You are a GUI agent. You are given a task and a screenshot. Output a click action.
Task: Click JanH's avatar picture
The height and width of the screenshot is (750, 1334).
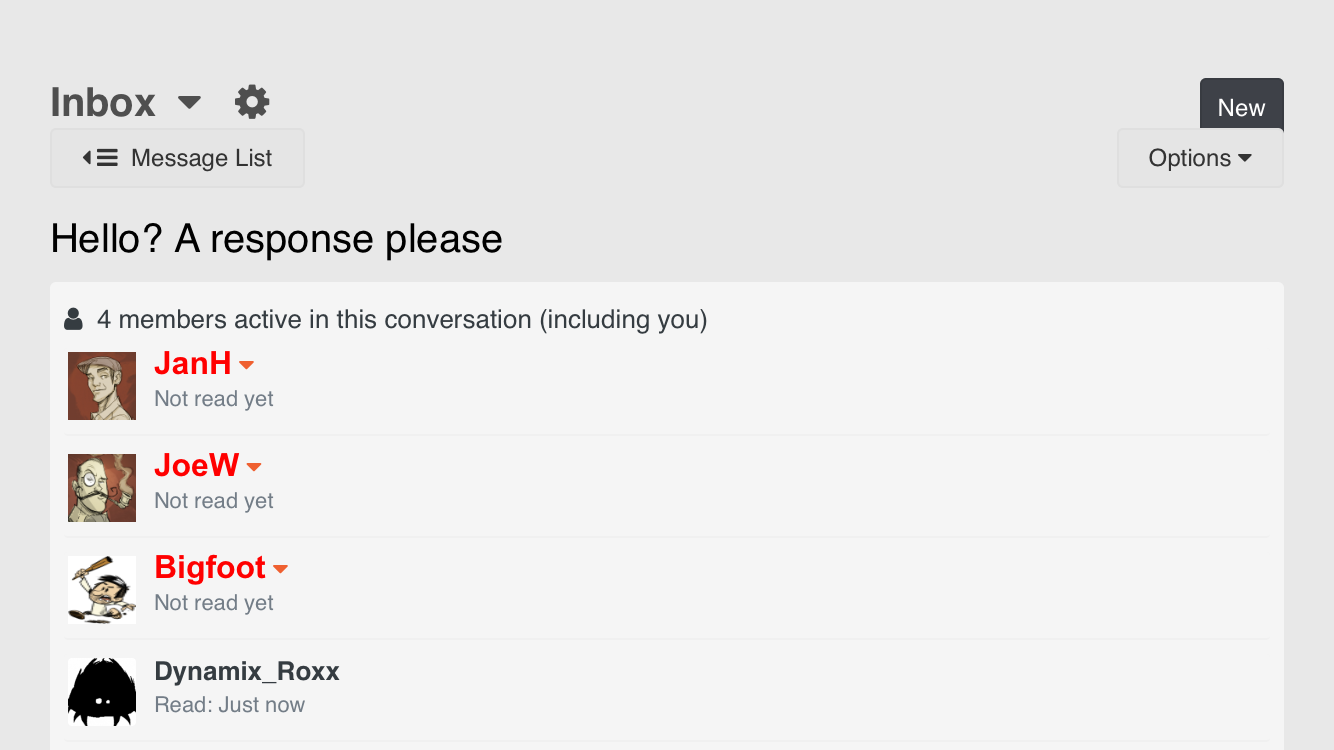pos(102,386)
